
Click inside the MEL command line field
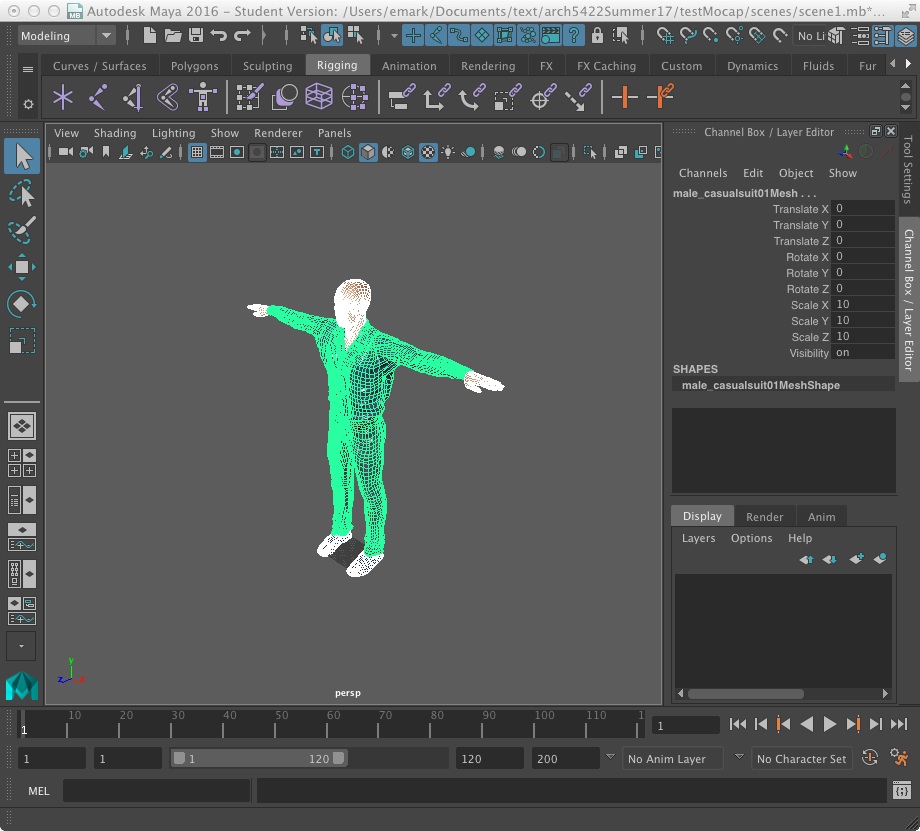(155, 790)
